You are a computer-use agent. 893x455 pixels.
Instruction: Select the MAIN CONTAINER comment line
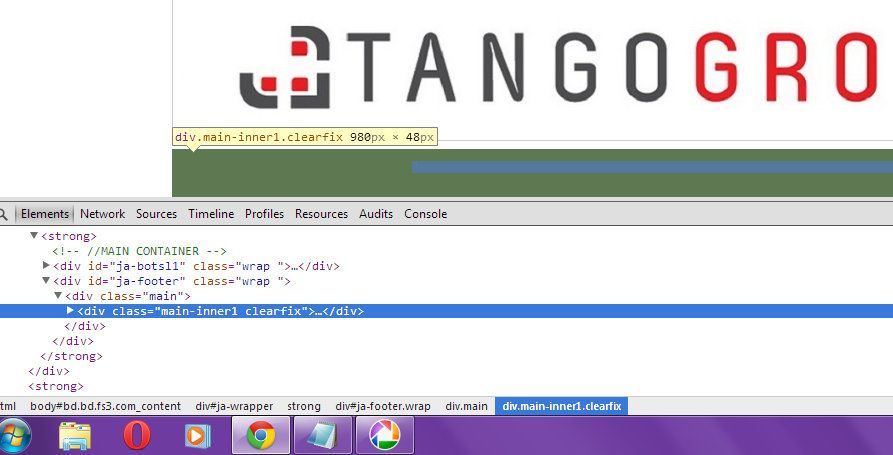(x=140, y=251)
